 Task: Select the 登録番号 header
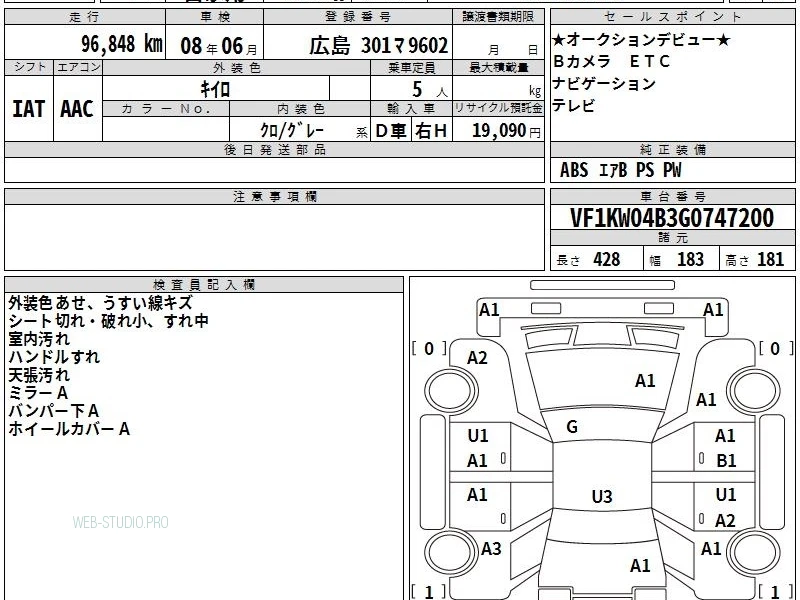[x=358, y=17]
